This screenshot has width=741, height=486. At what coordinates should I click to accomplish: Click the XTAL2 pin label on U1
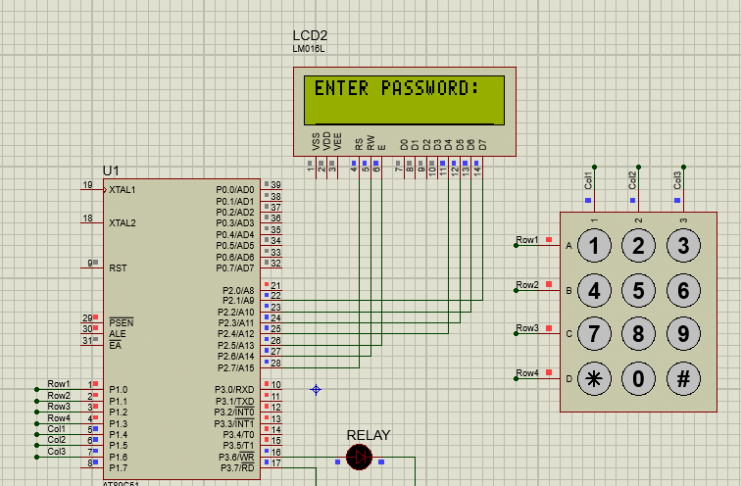pyautogui.click(x=122, y=223)
